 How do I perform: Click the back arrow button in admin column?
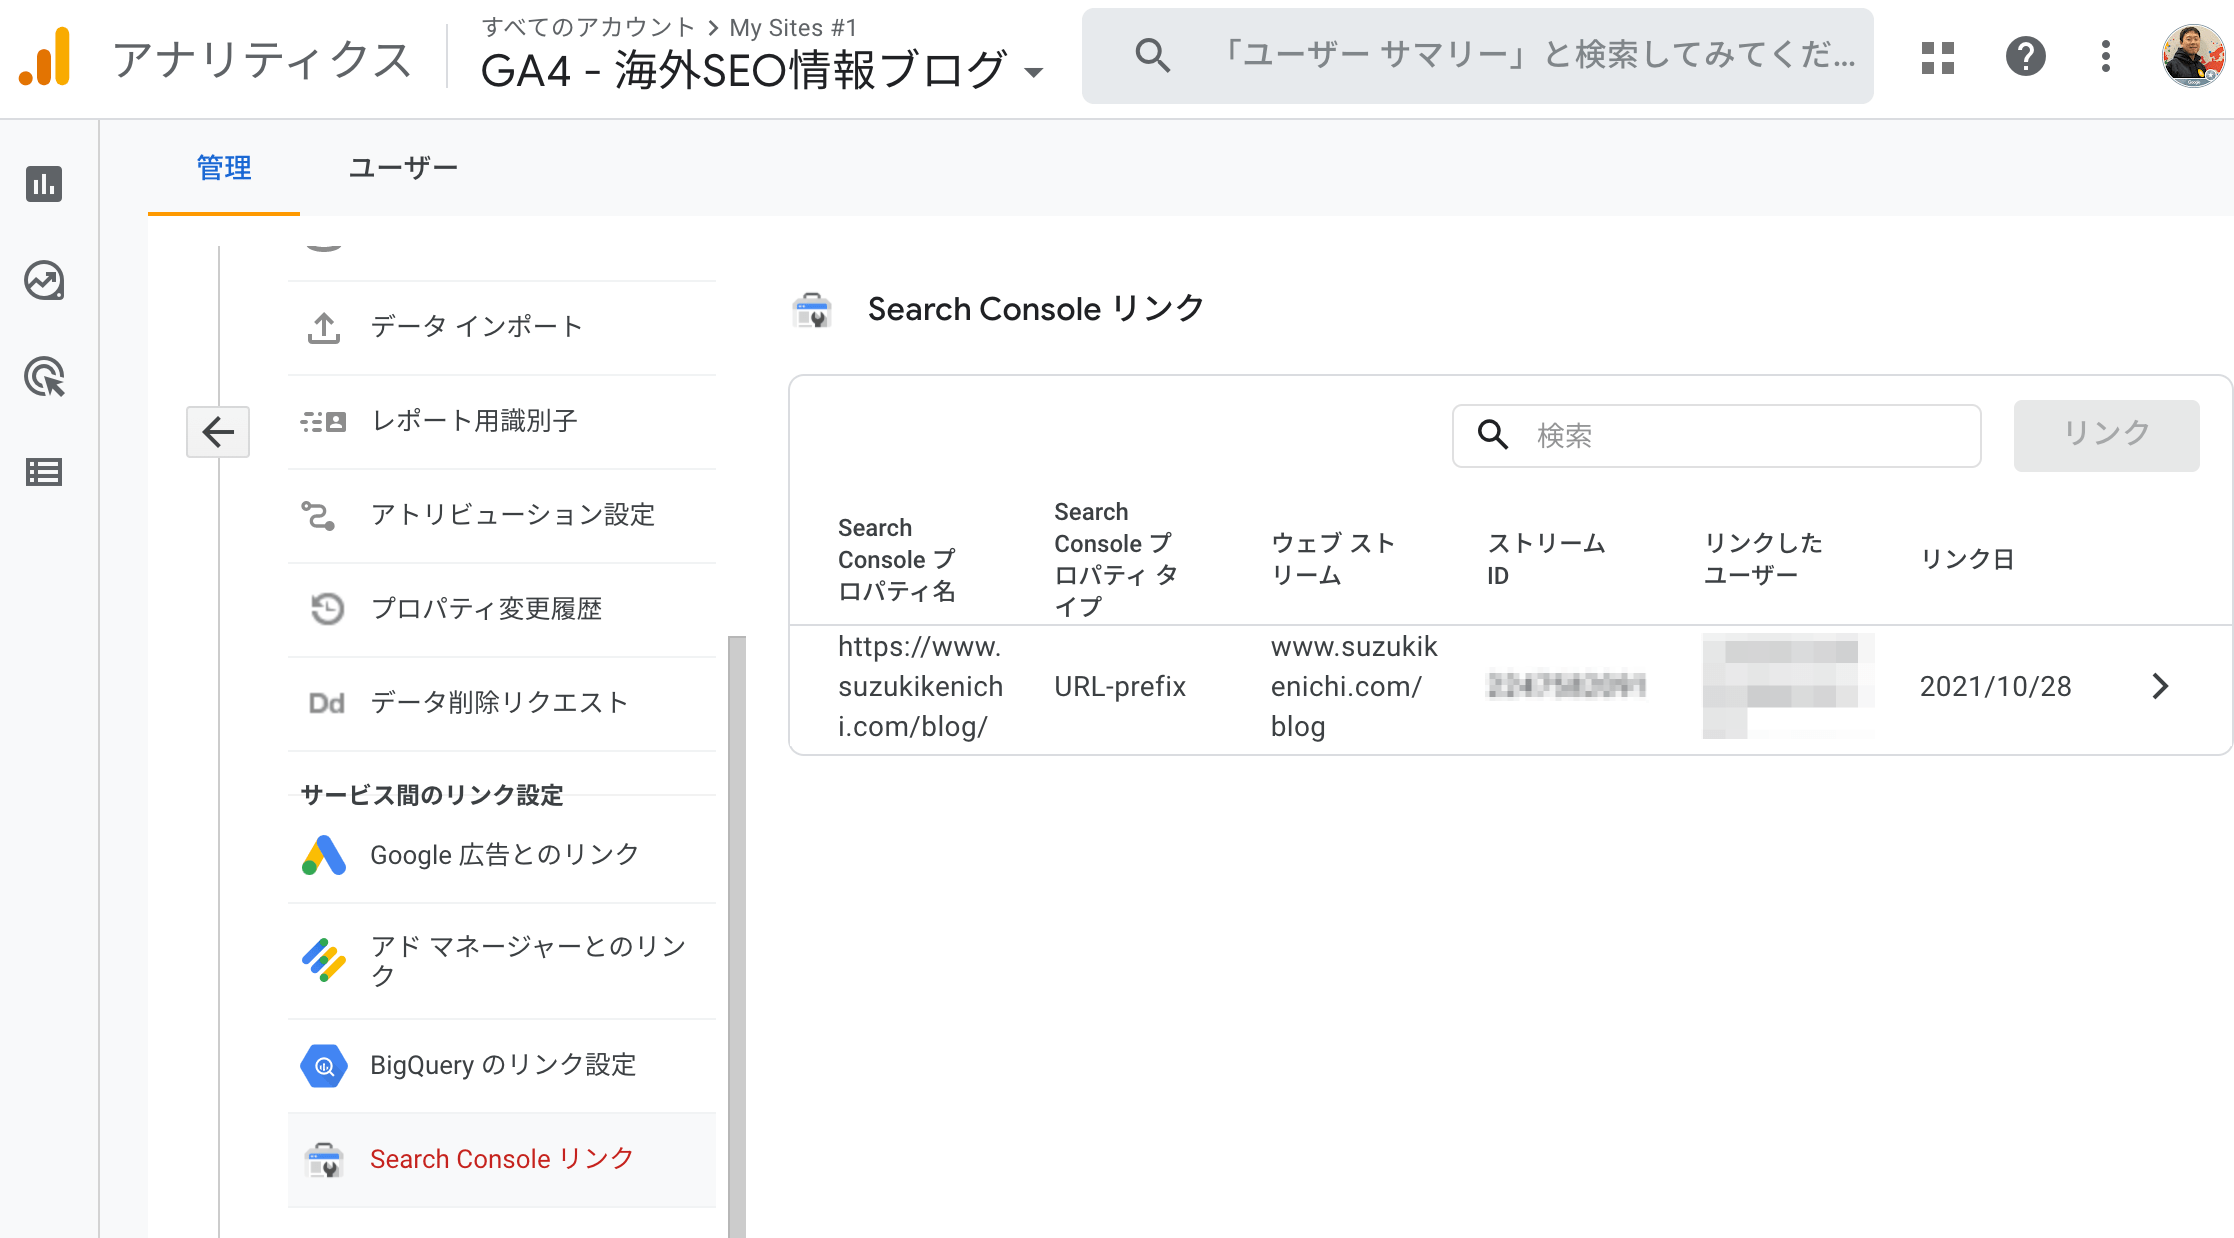218,432
